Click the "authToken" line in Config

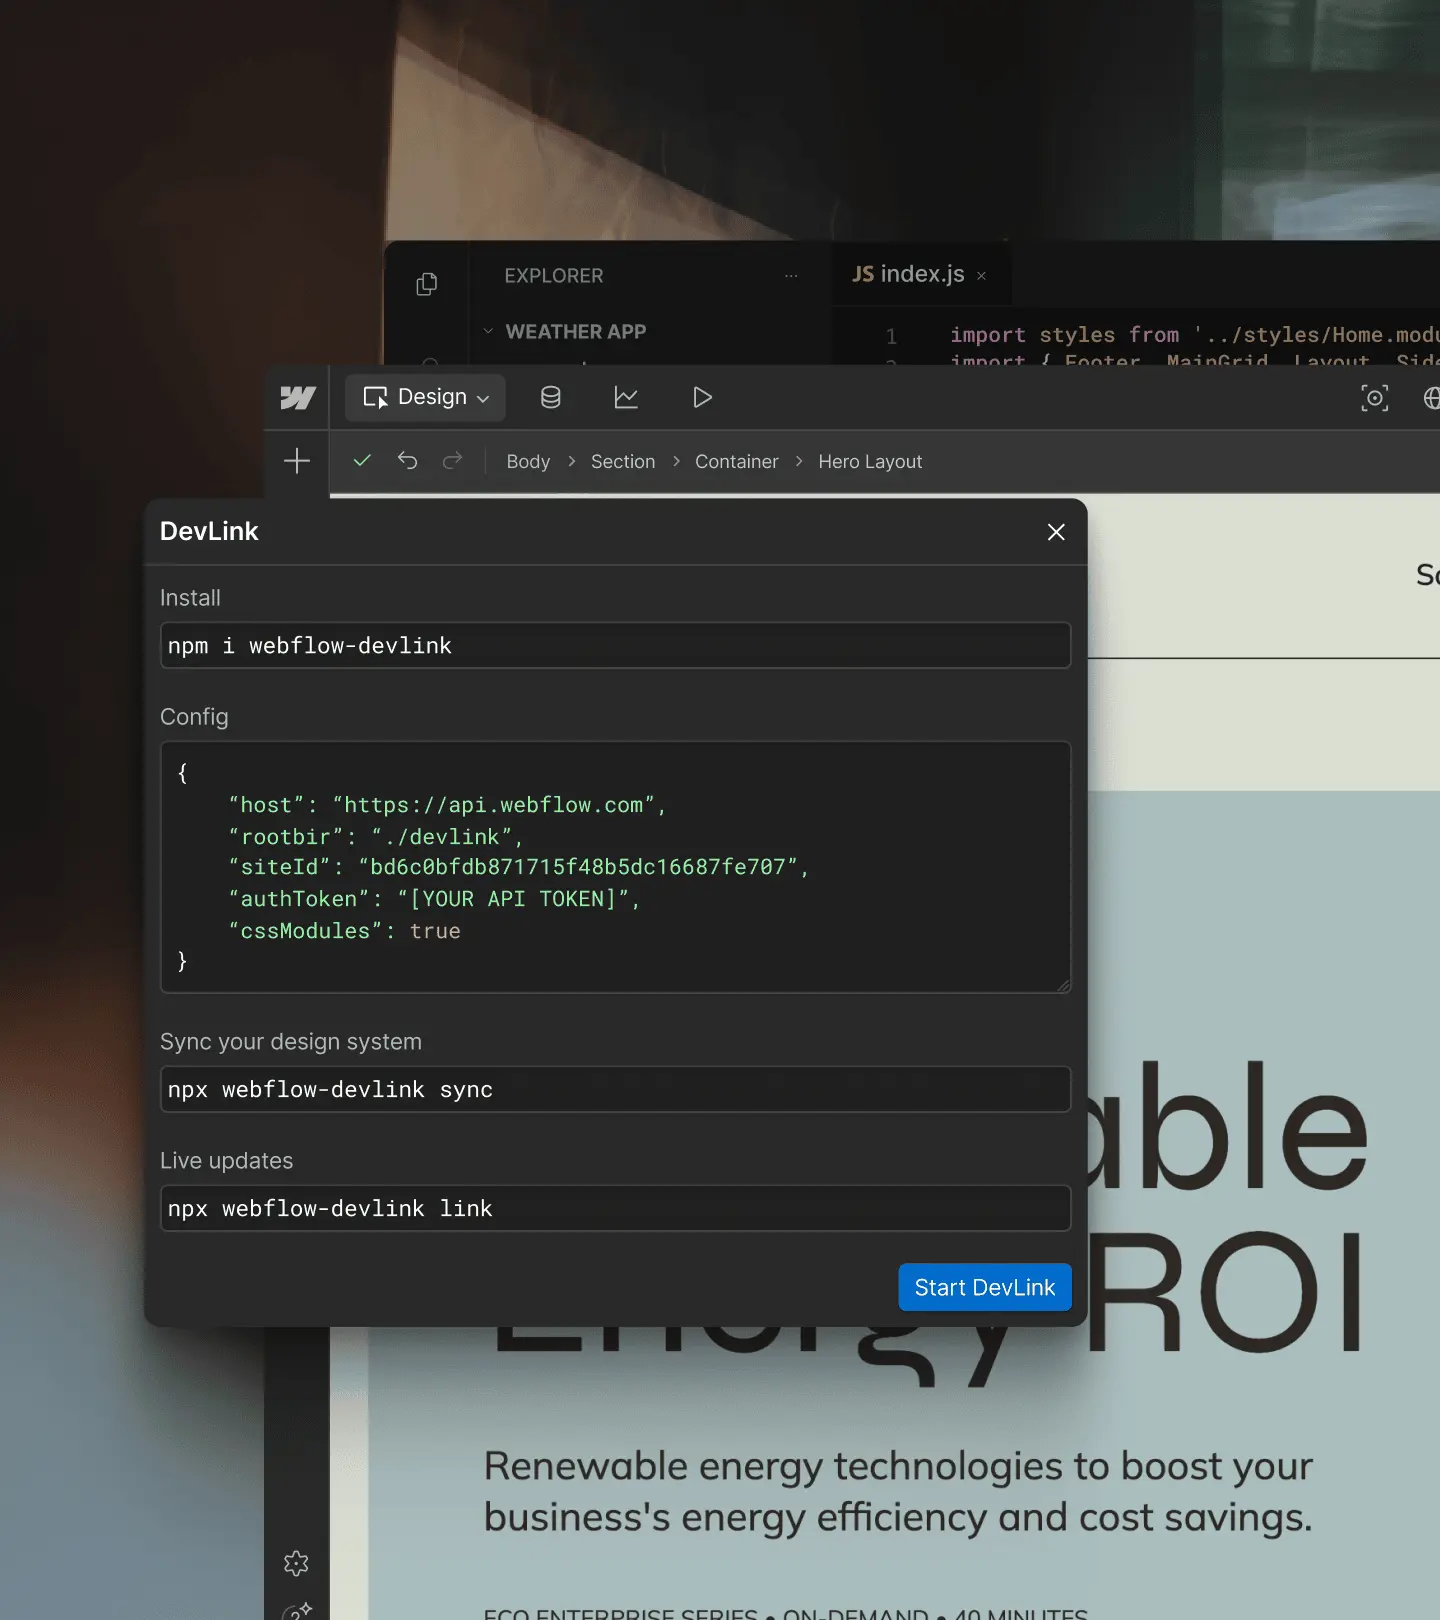tap(434, 899)
